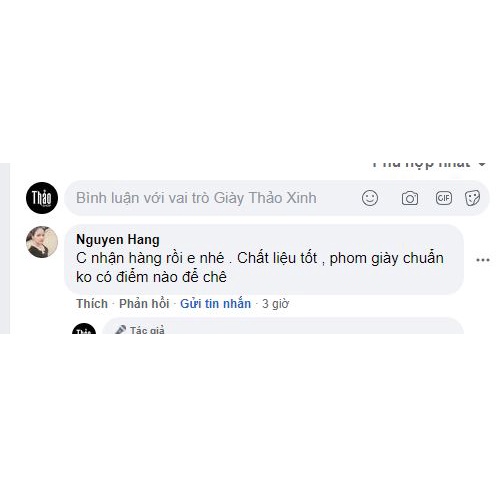Reply via Phản hồi link
Image resolution: width=496 pixels, height=496 pixels.
point(144,304)
